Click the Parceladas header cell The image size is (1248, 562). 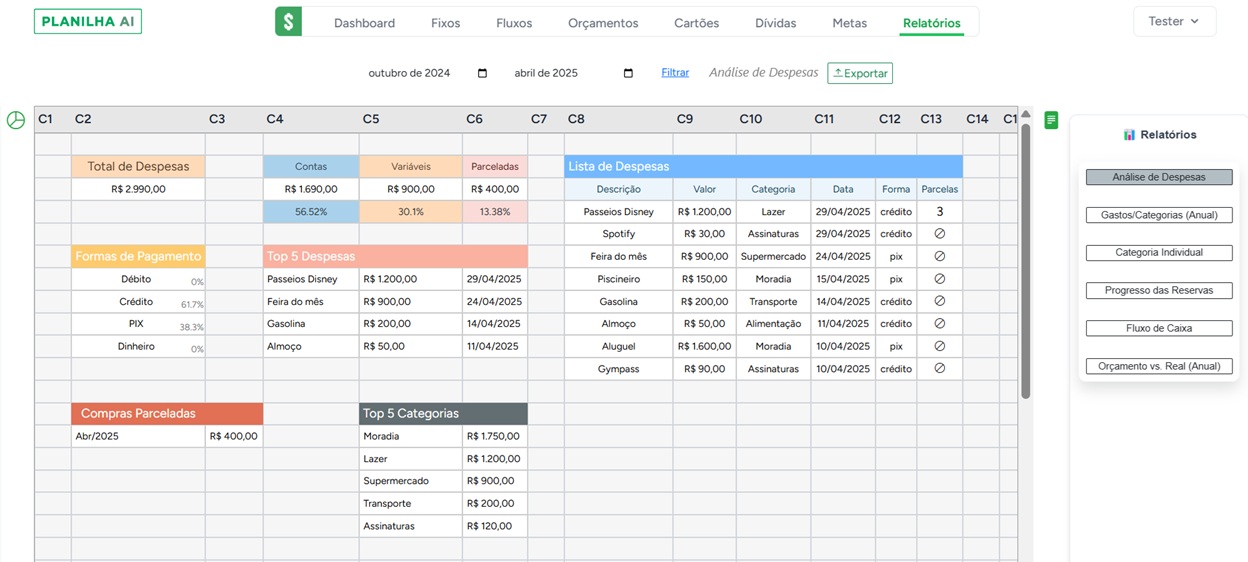[x=495, y=167]
